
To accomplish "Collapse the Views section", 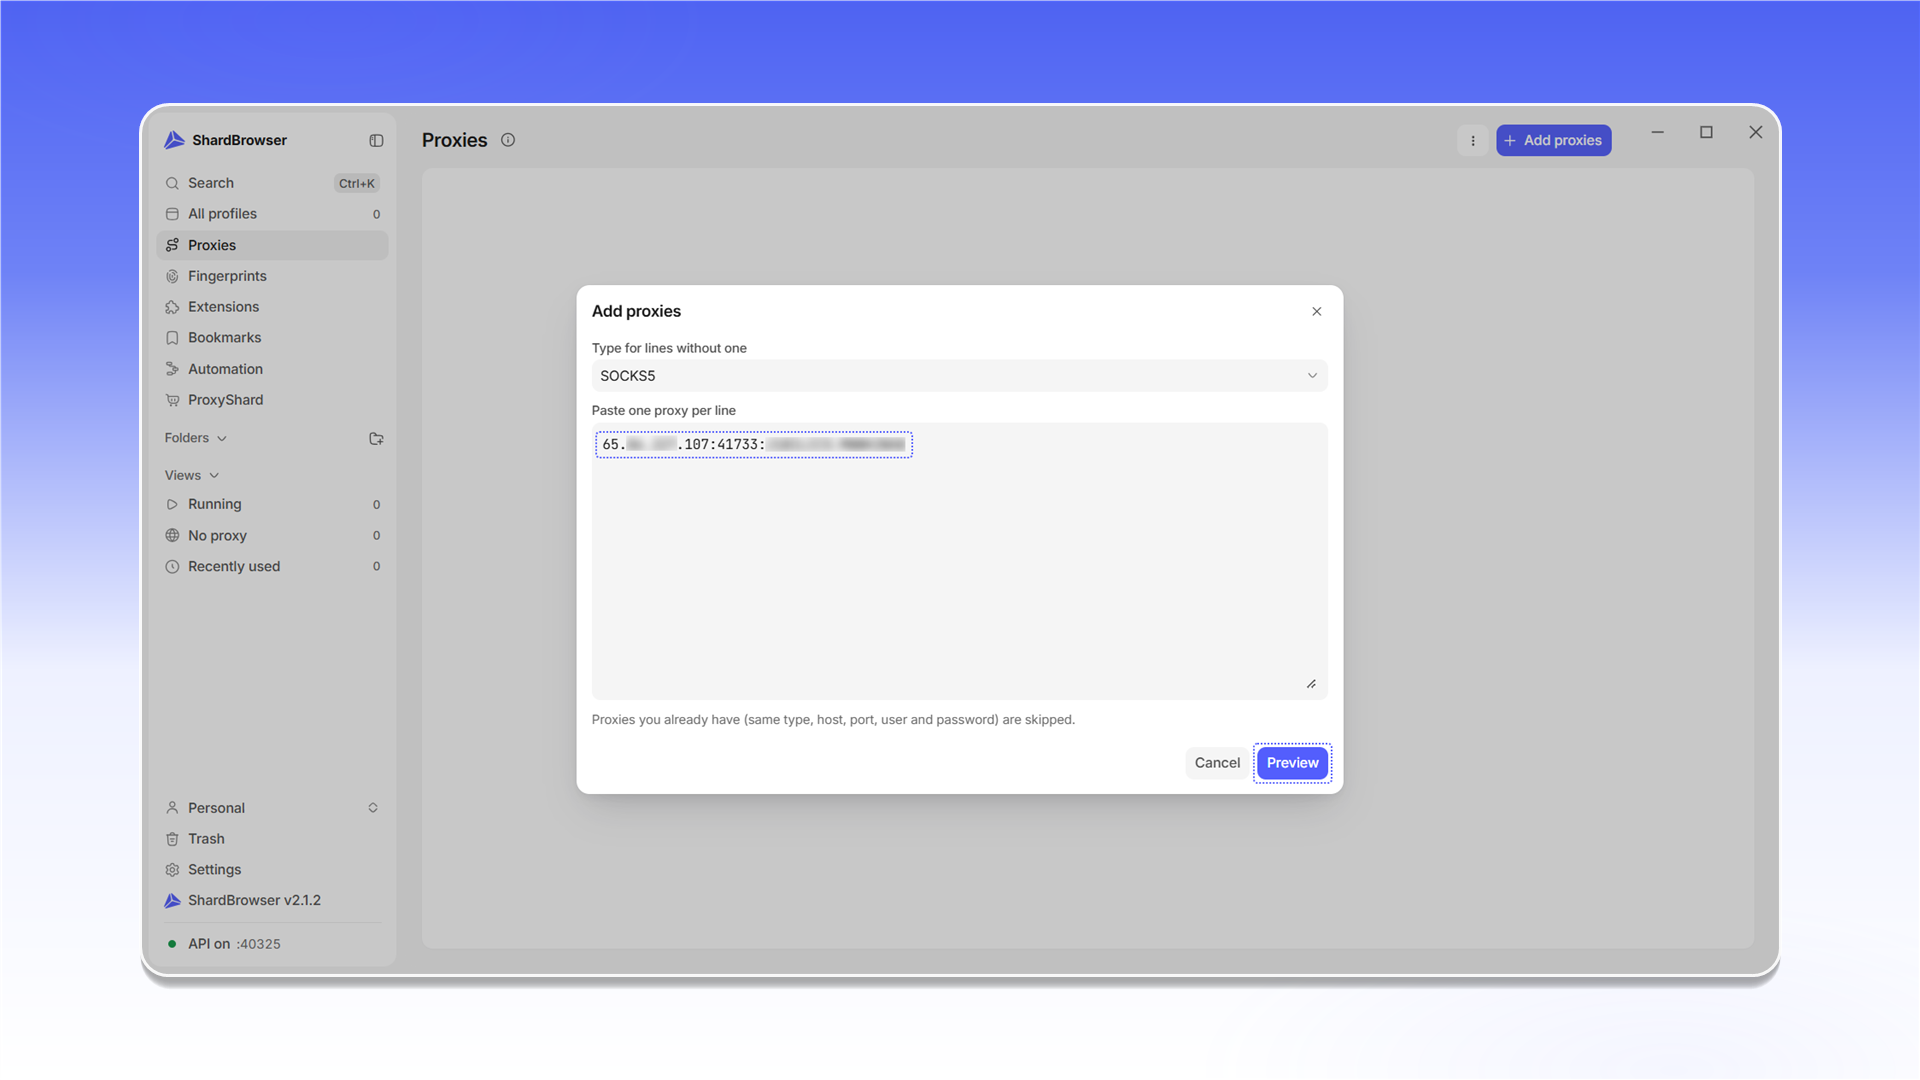I will pos(192,475).
